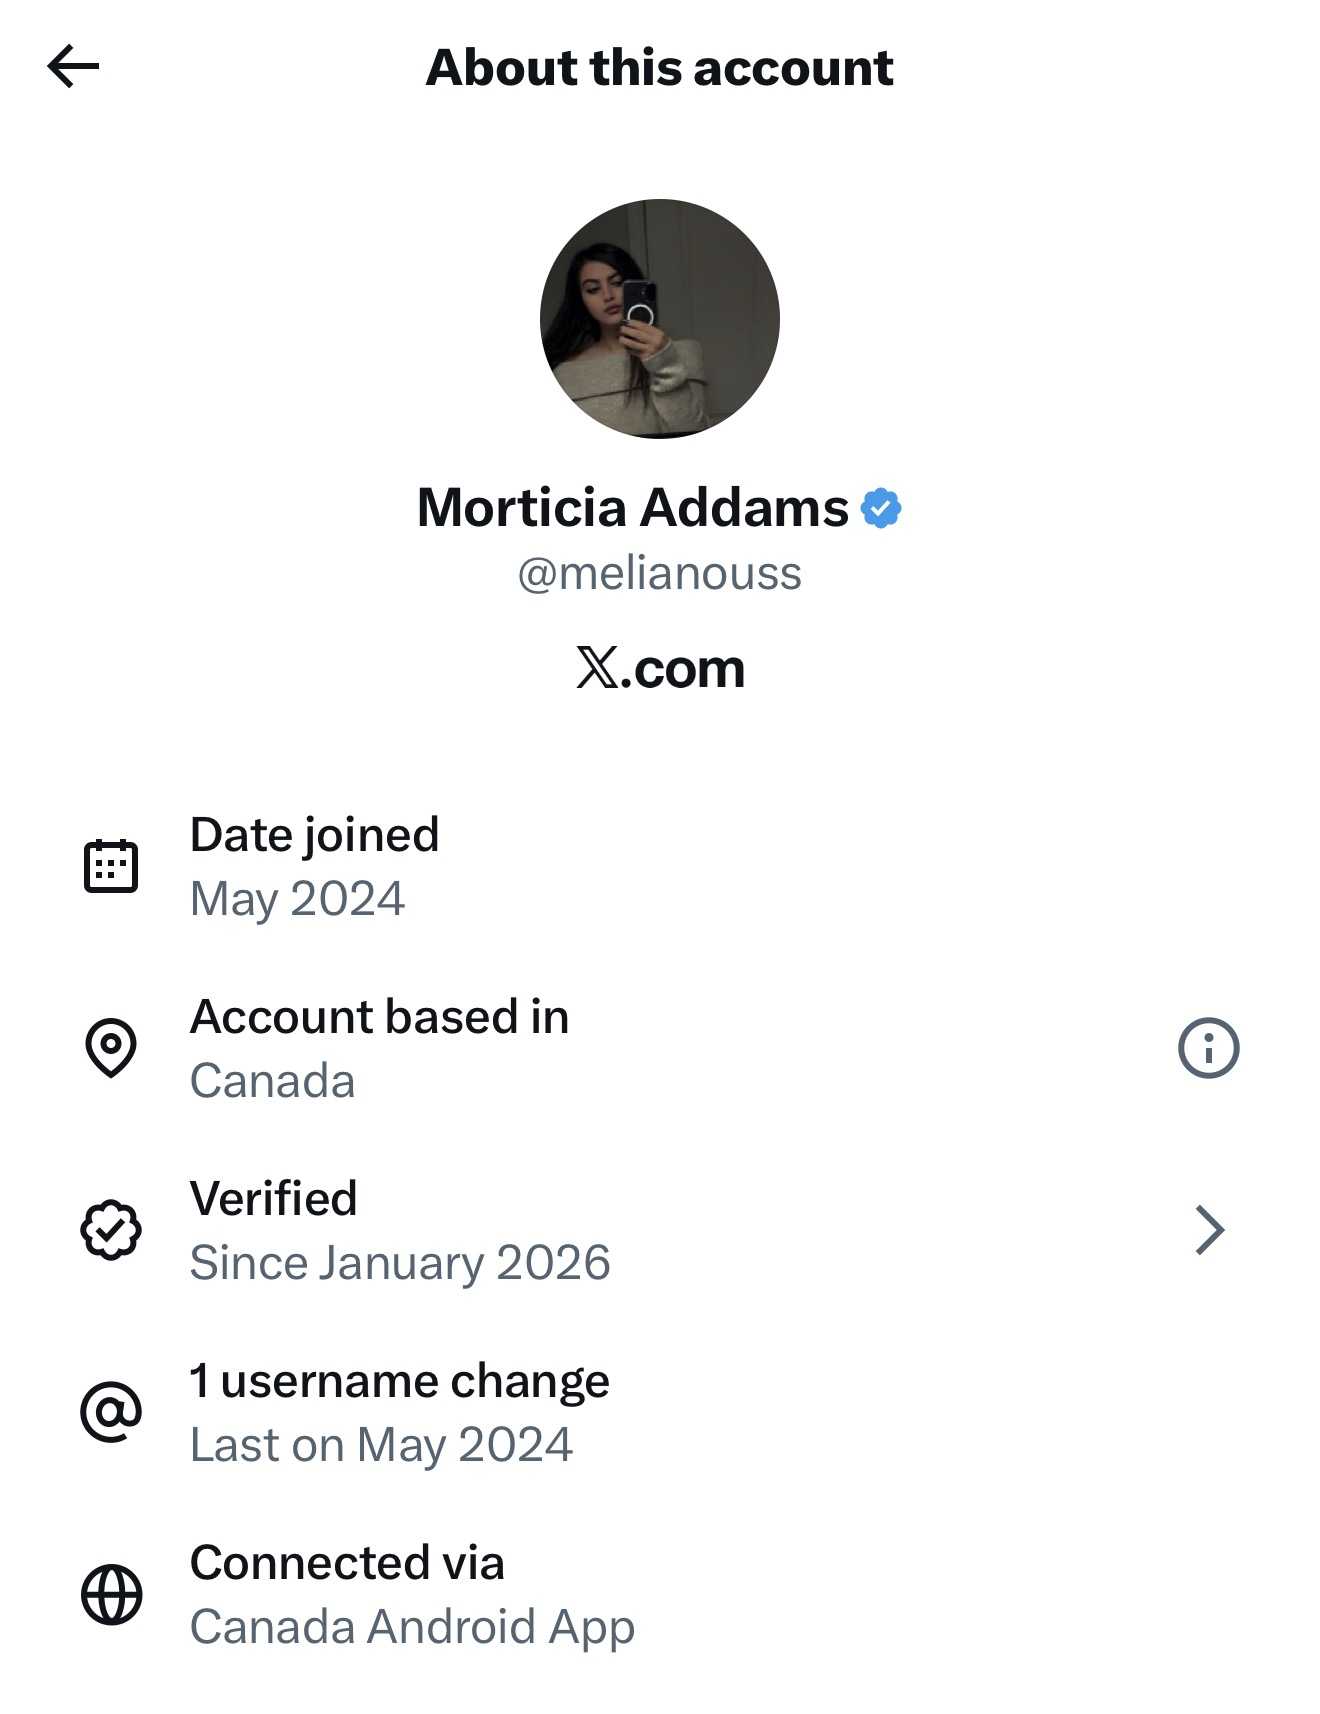
Task: Select the @melianouss handle
Action: tap(659, 574)
